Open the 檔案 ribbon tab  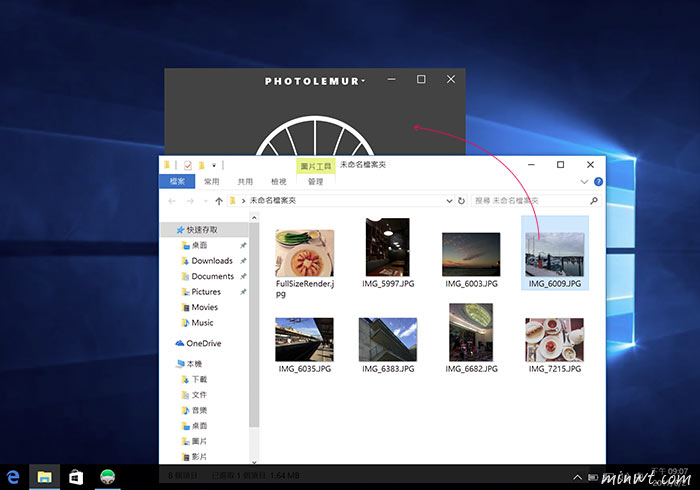177,181
